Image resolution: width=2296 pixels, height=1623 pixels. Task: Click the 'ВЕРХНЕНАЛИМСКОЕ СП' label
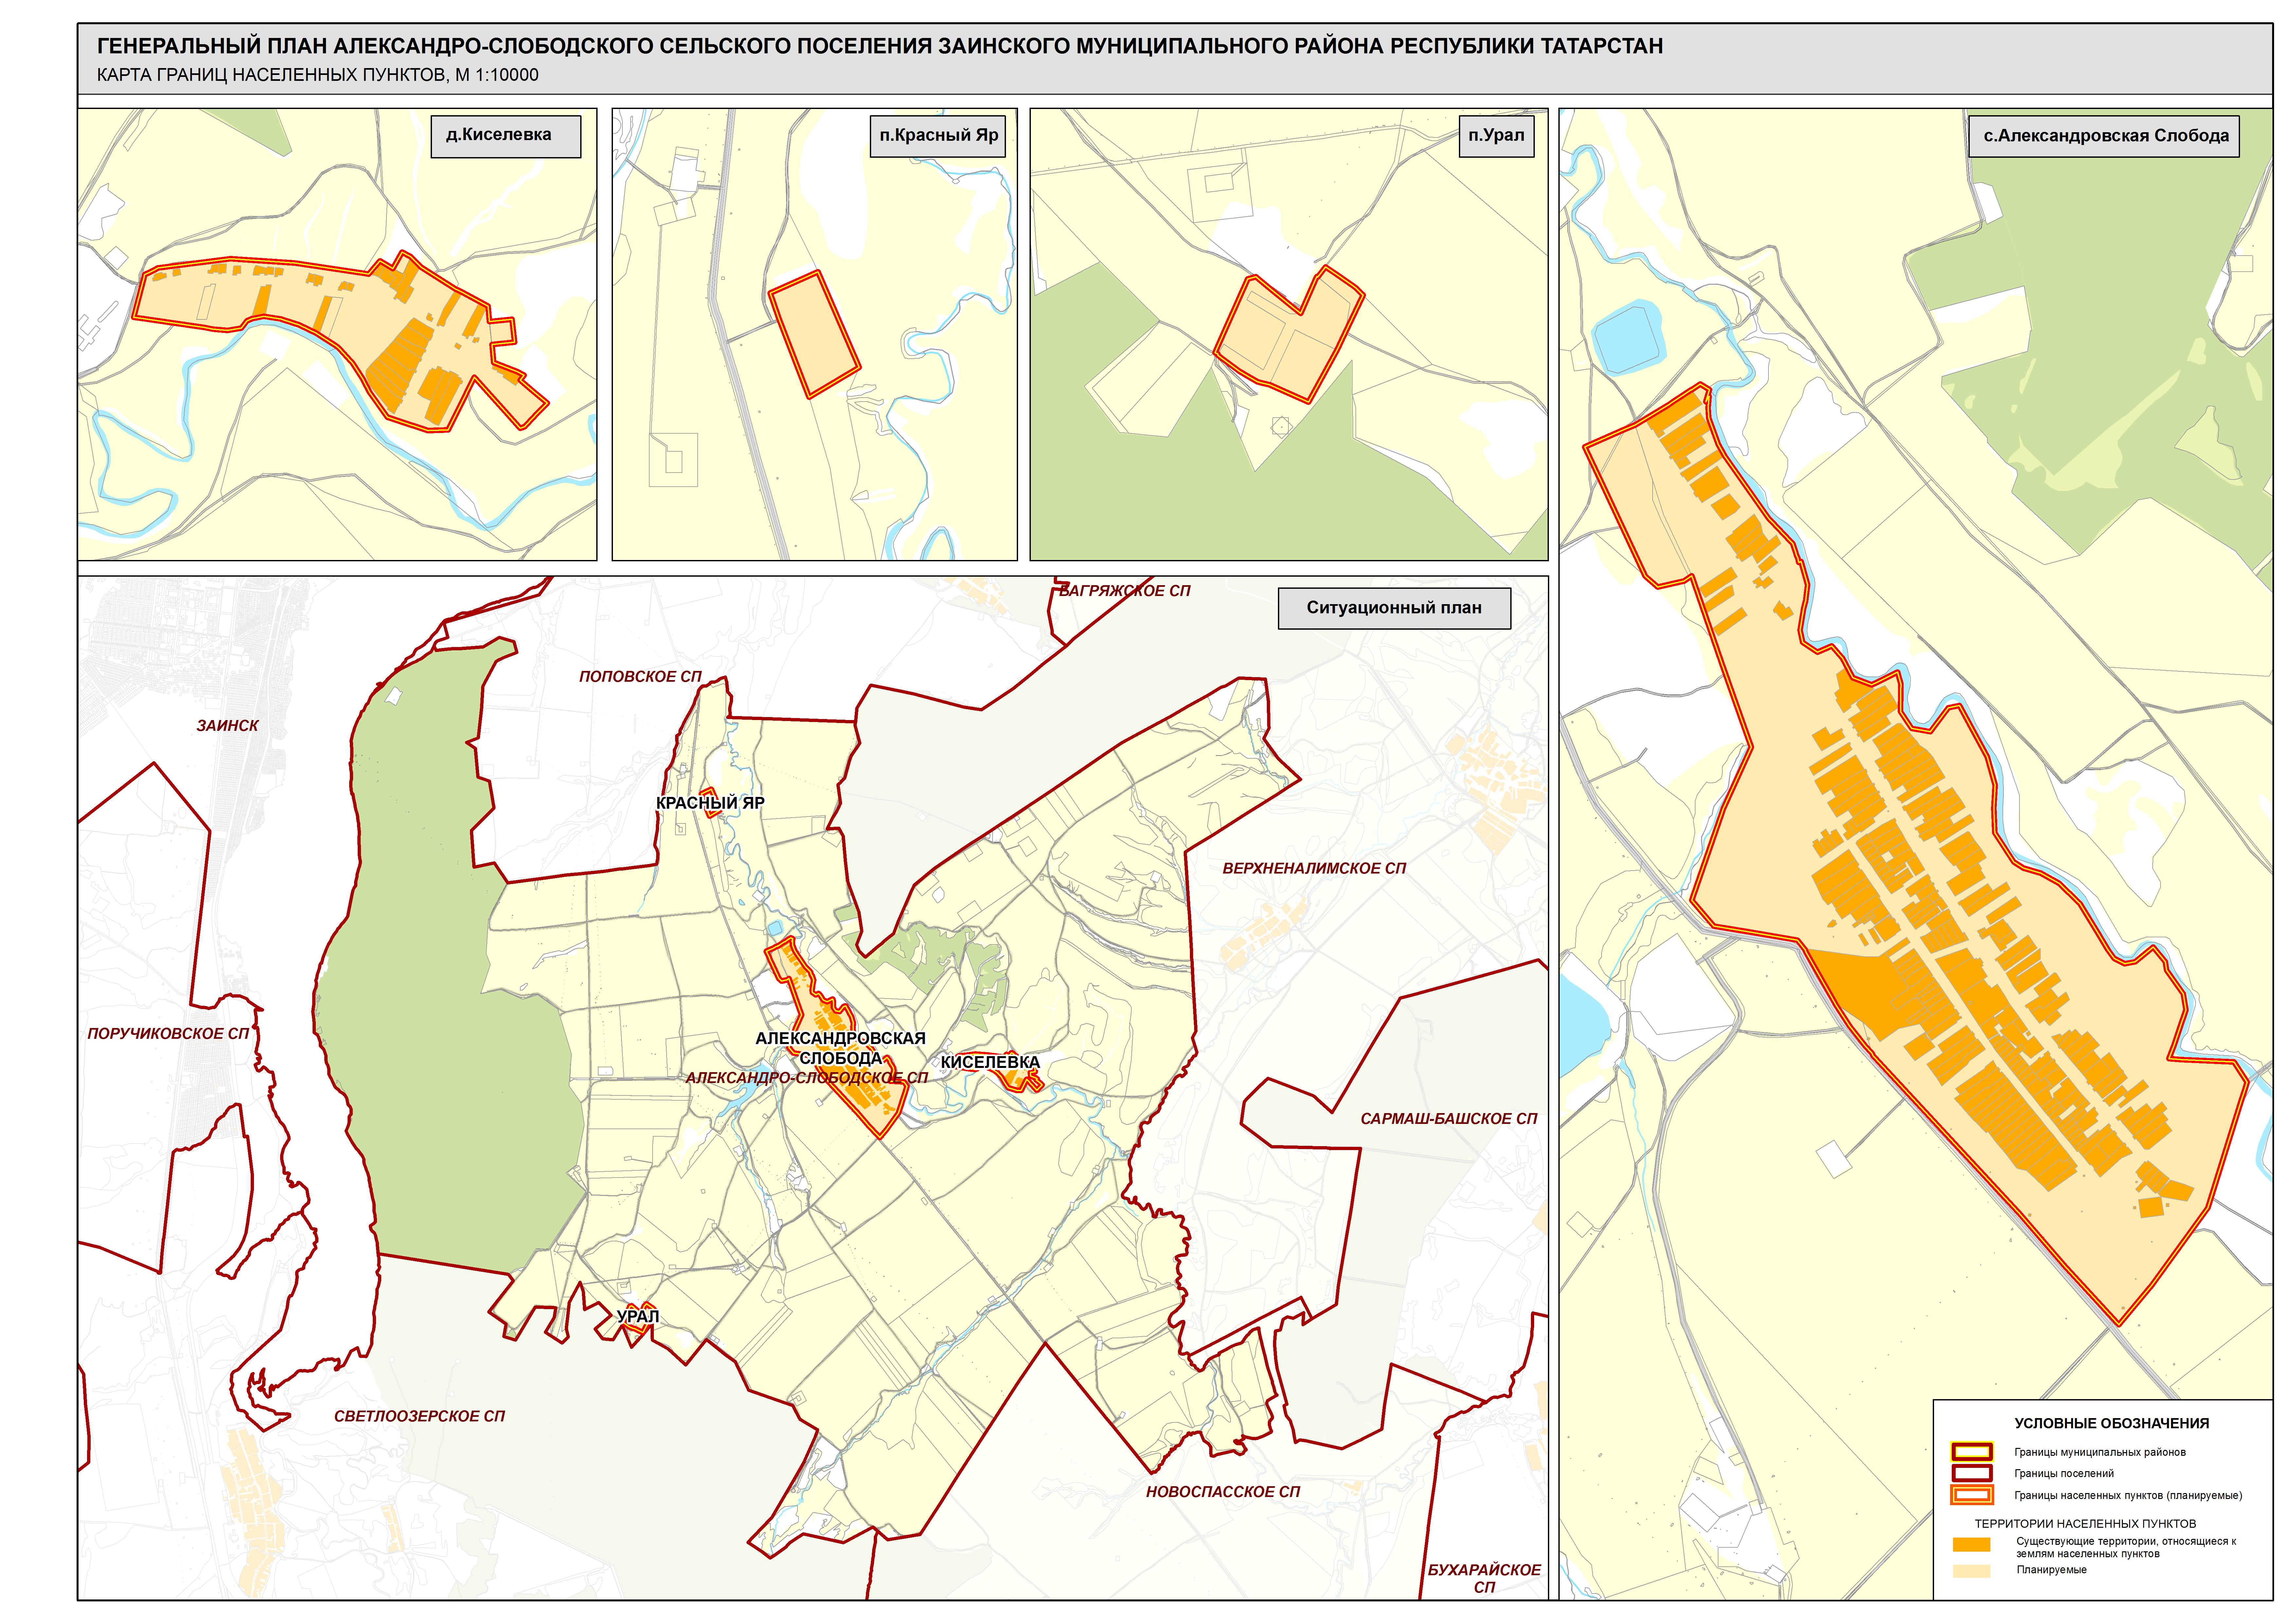1314,869
